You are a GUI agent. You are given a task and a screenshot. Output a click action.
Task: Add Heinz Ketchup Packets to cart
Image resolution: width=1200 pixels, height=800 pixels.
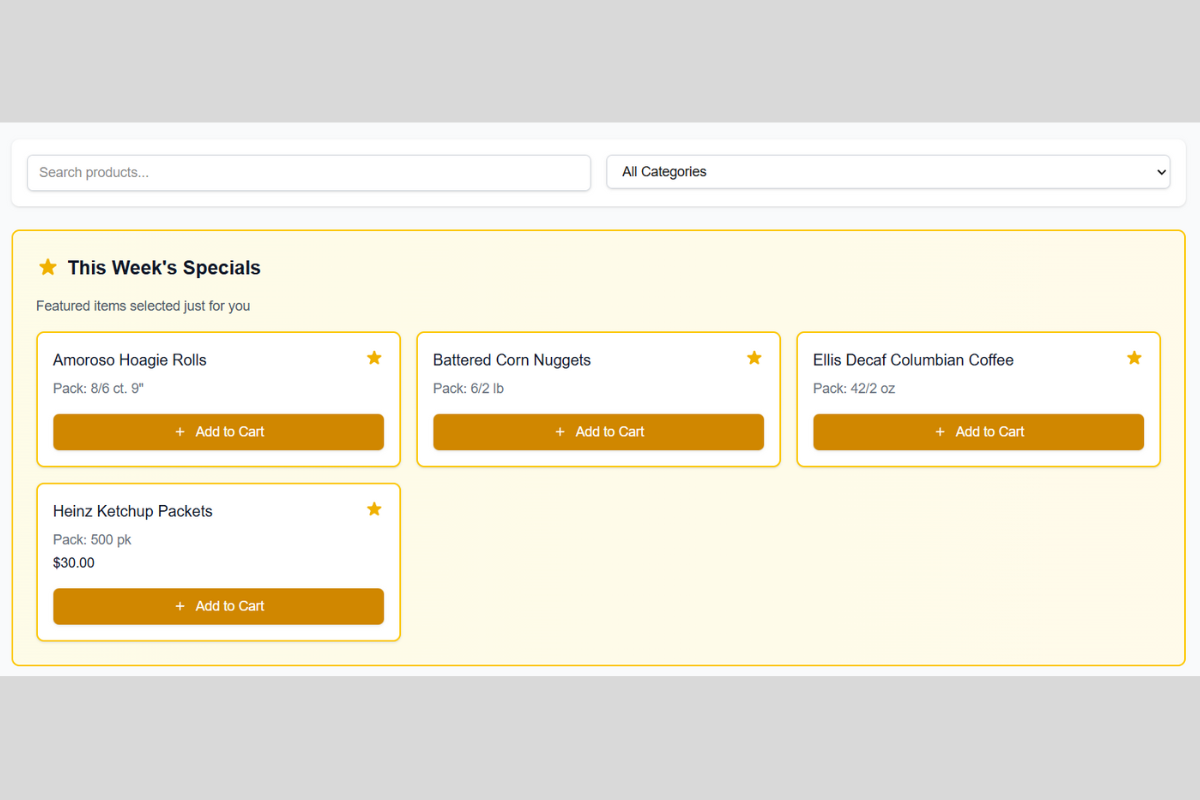[x=218, y=606]
